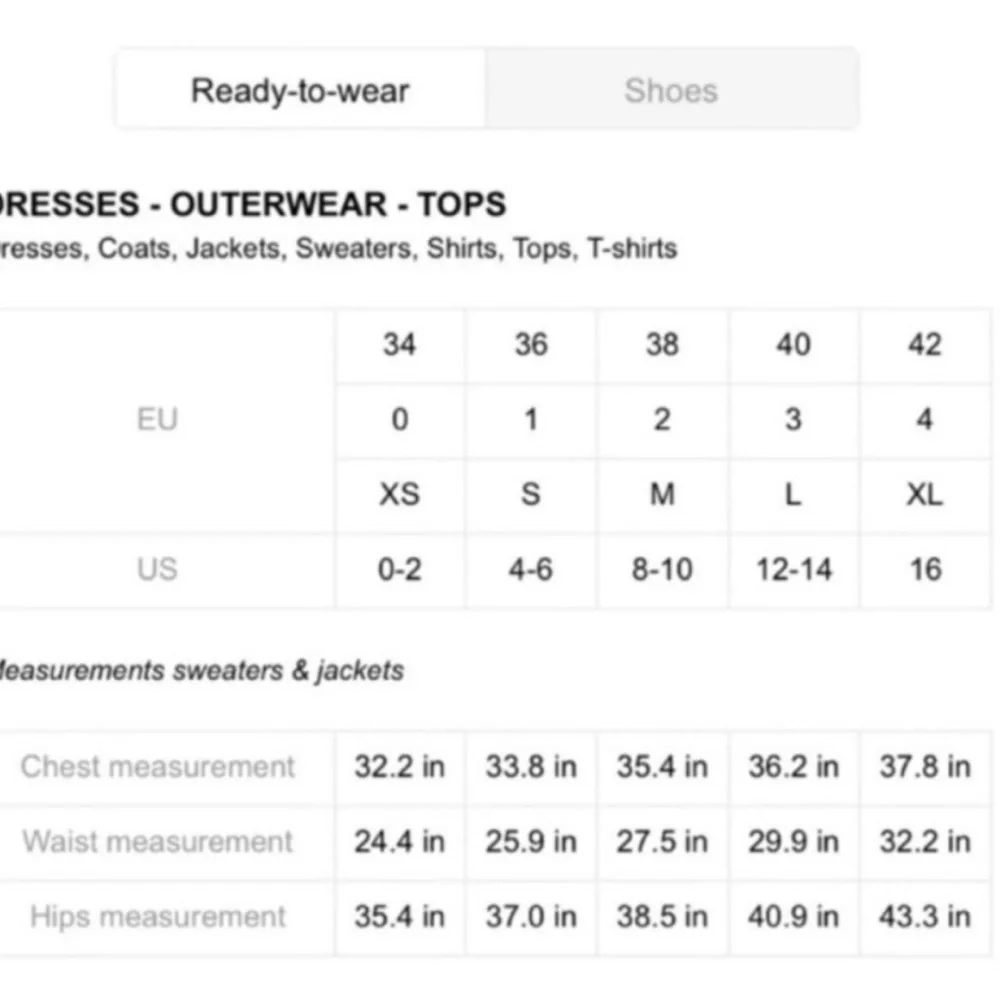Select the 43.3 in hips value
1000x1000 pixels.
coord(925,916)
